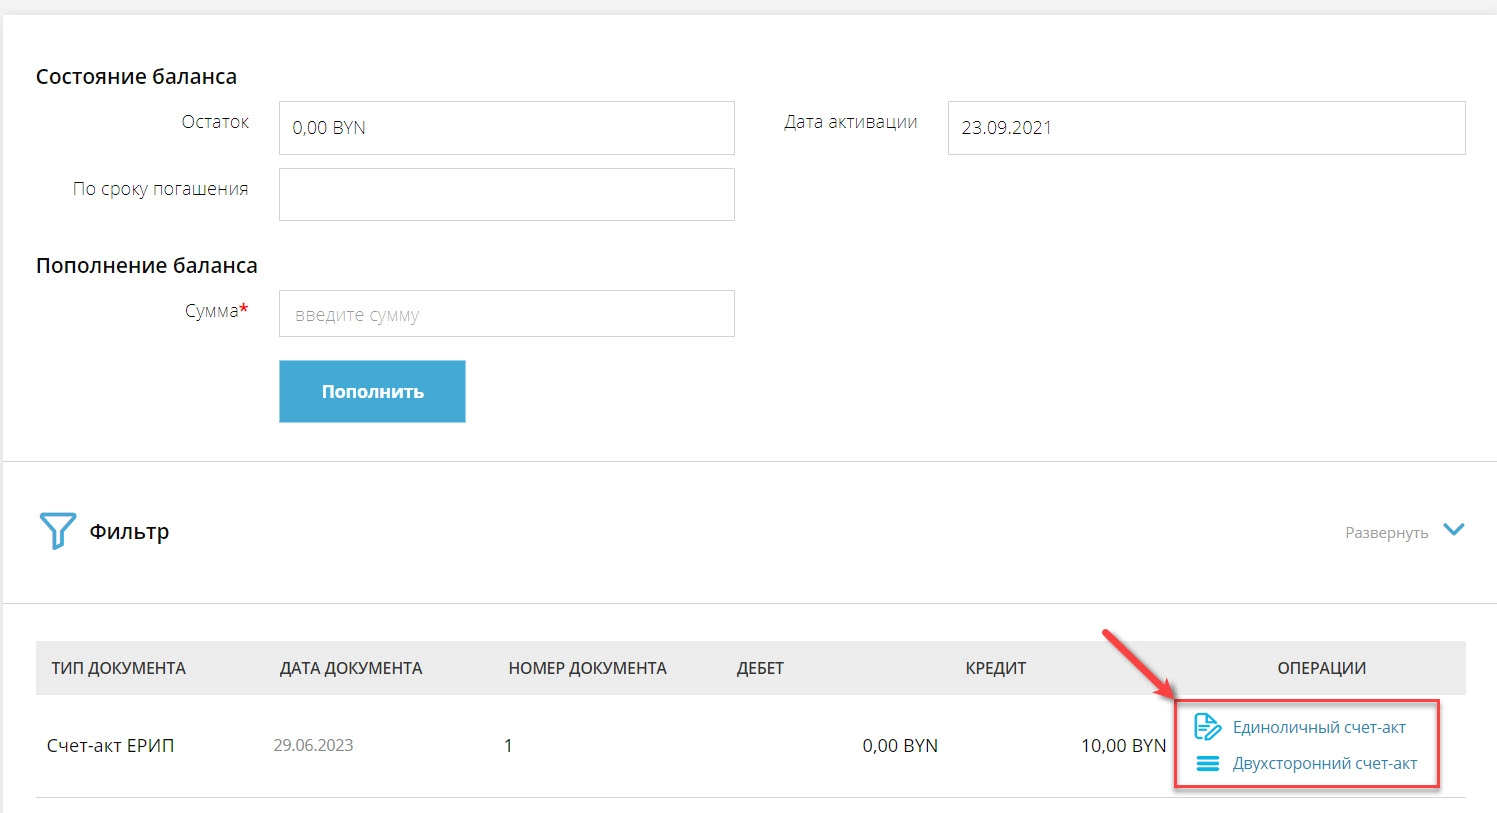Click the Пополнение баланса heading
This screenshot has width=1497, height=813.
(147, 266)
